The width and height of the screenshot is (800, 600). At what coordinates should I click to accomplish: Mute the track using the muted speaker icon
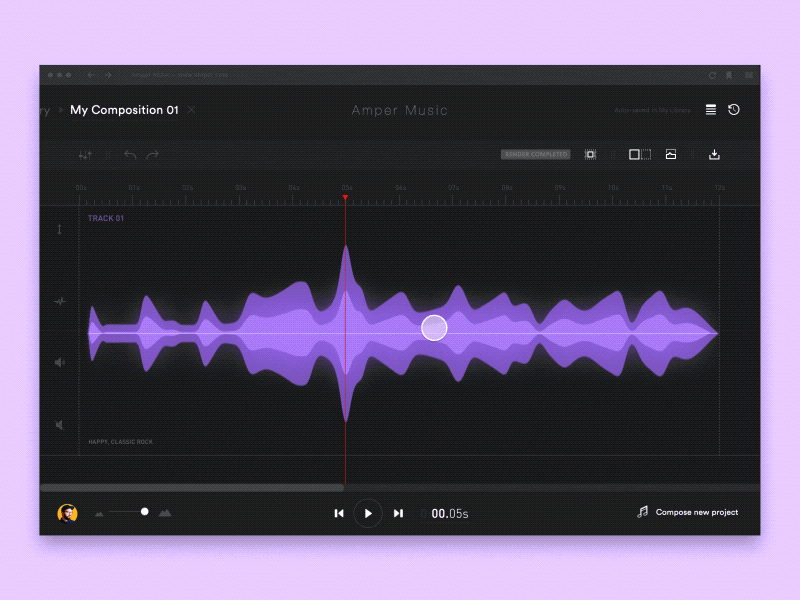[x=60, y=425]
